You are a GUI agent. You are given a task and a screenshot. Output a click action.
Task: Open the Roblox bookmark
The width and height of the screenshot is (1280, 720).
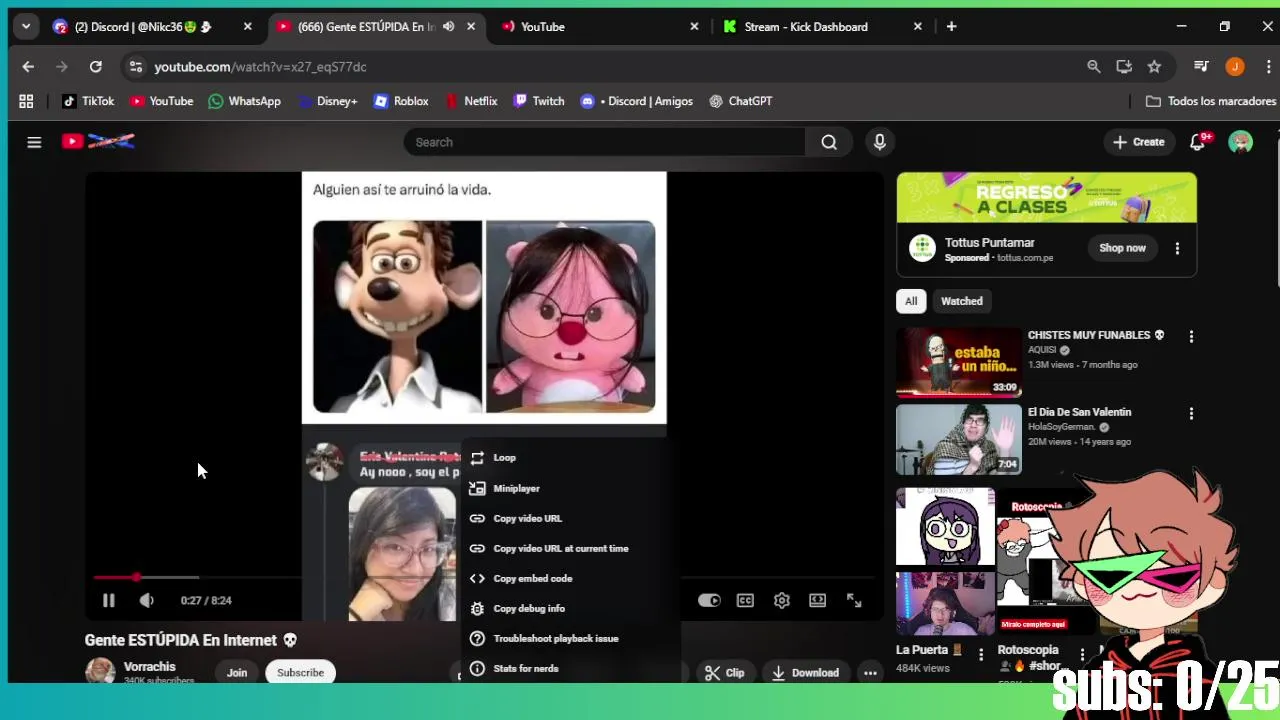click(x=401, y=101)
